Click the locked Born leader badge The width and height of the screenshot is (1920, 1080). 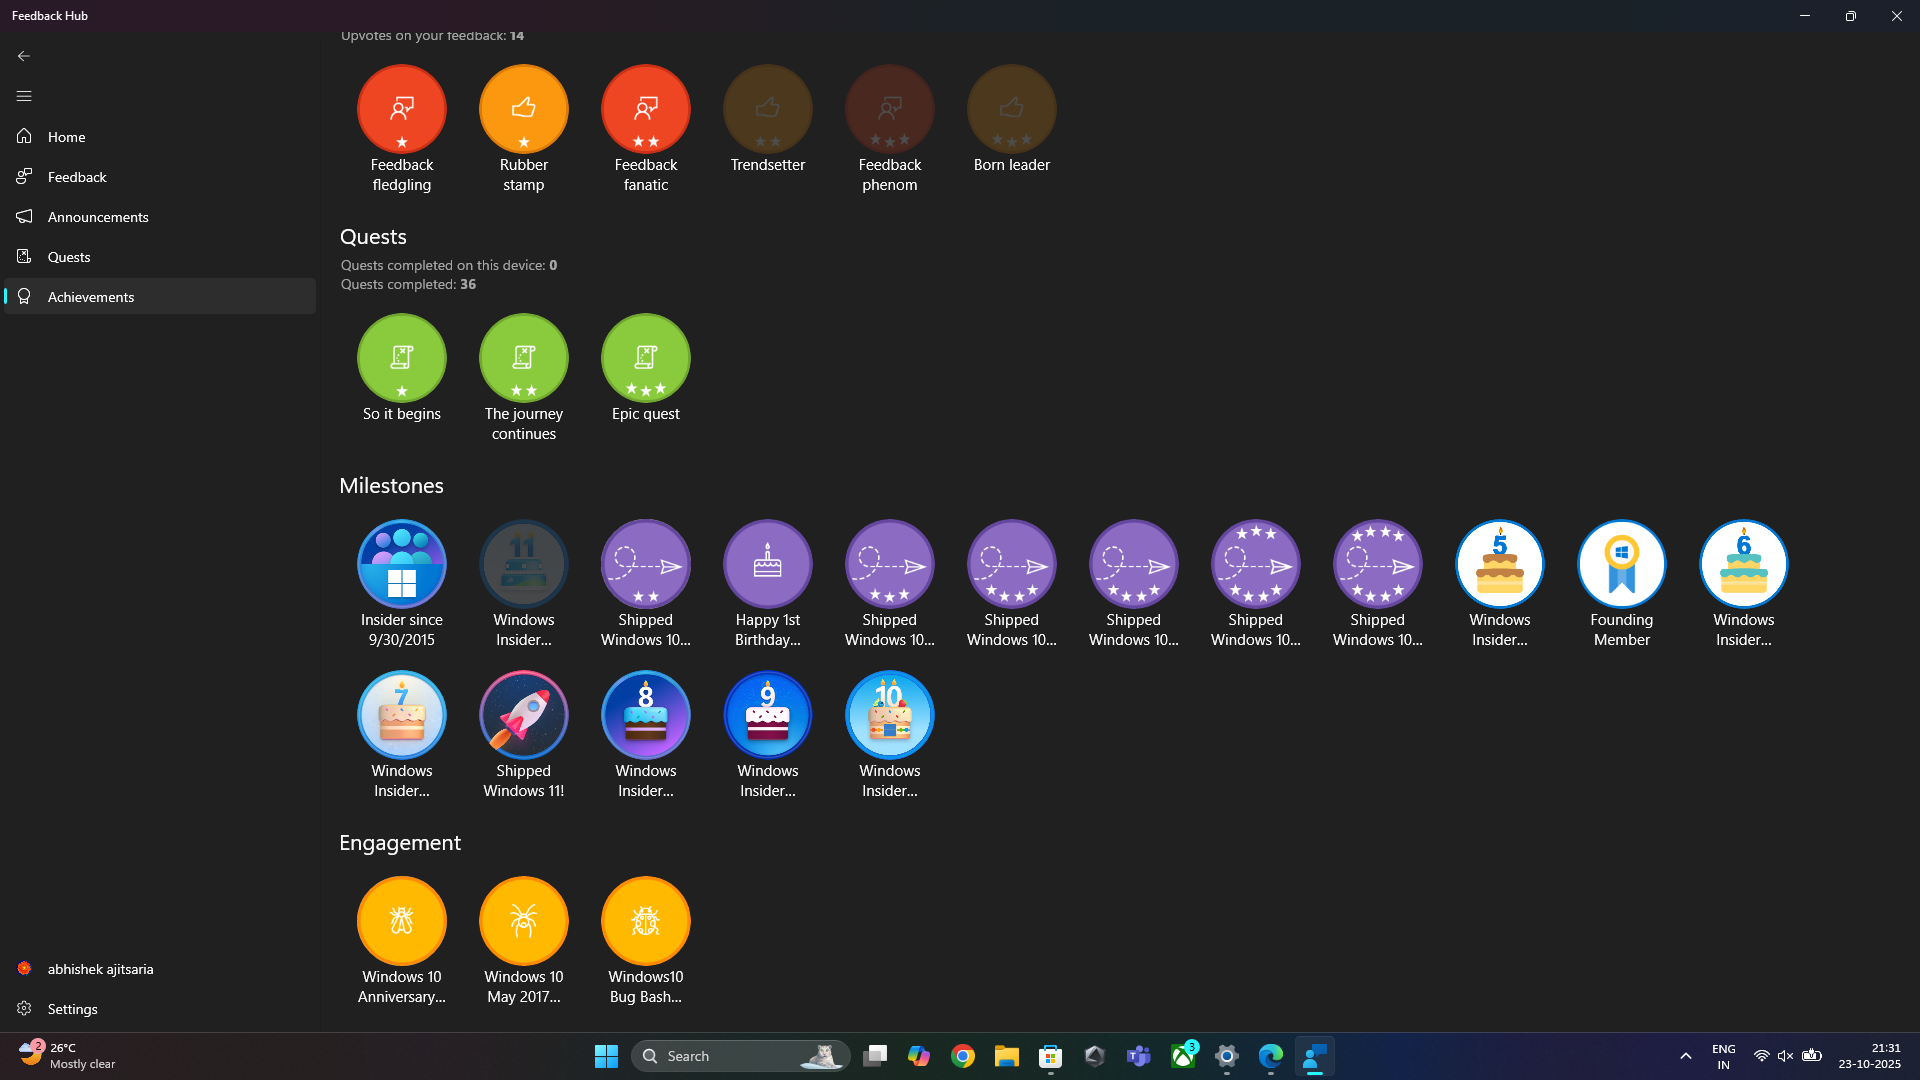tap(1012, 110)
